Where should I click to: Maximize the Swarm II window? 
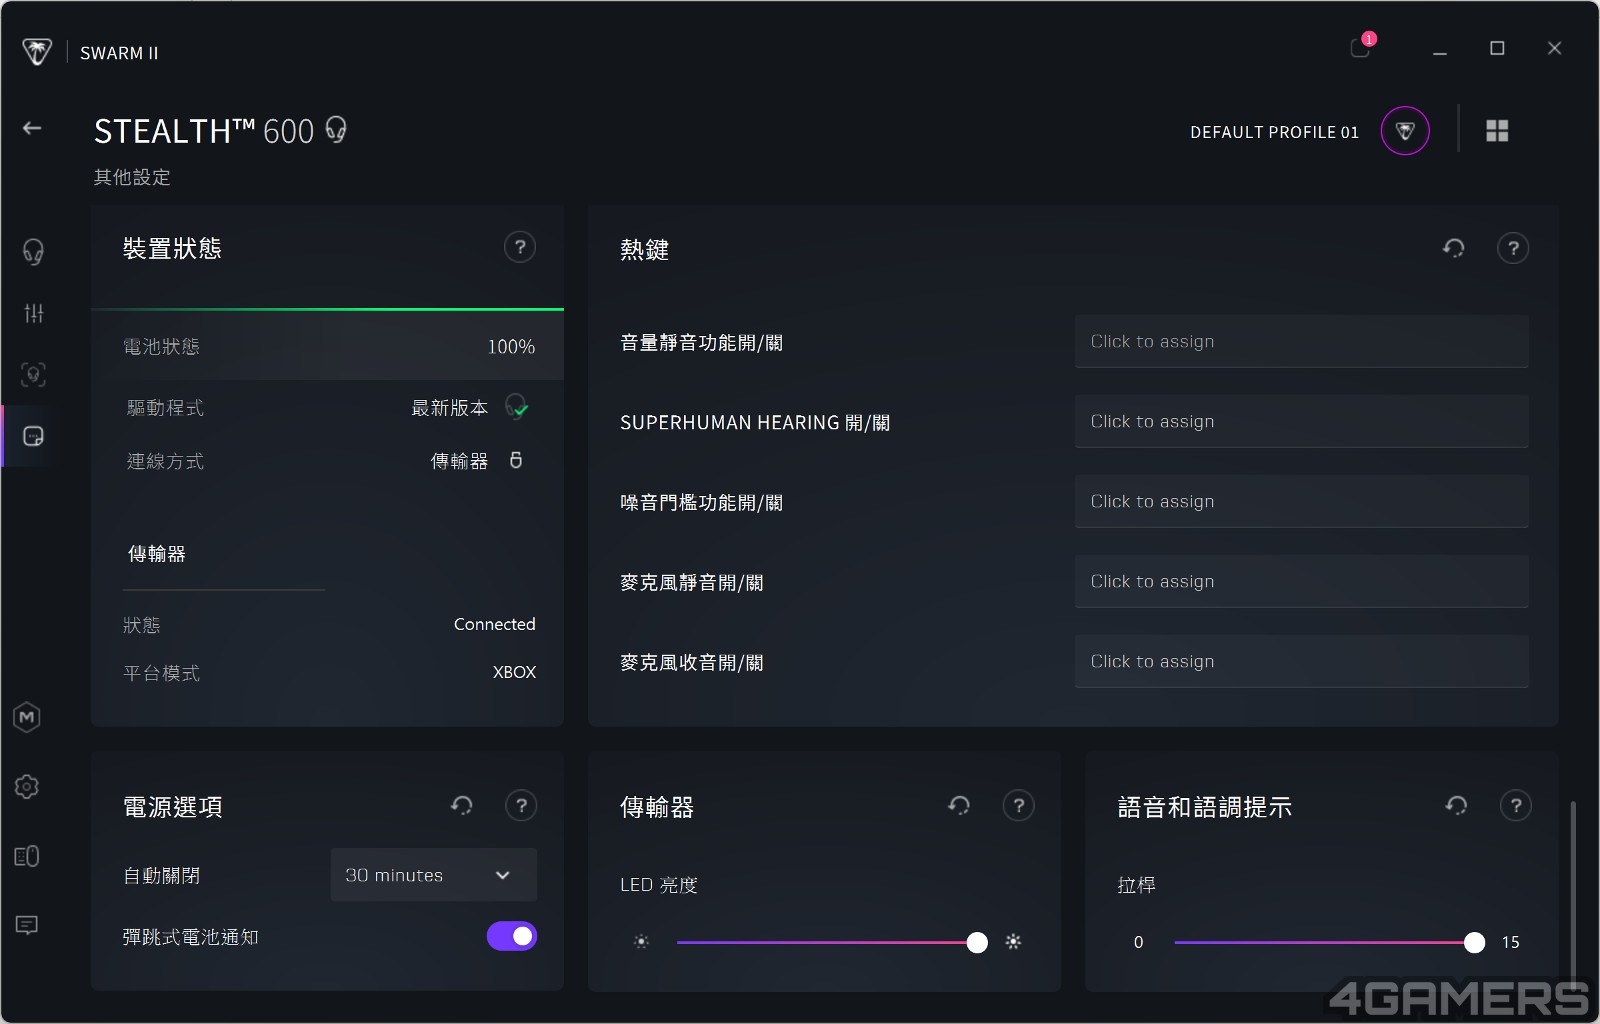1497,48
